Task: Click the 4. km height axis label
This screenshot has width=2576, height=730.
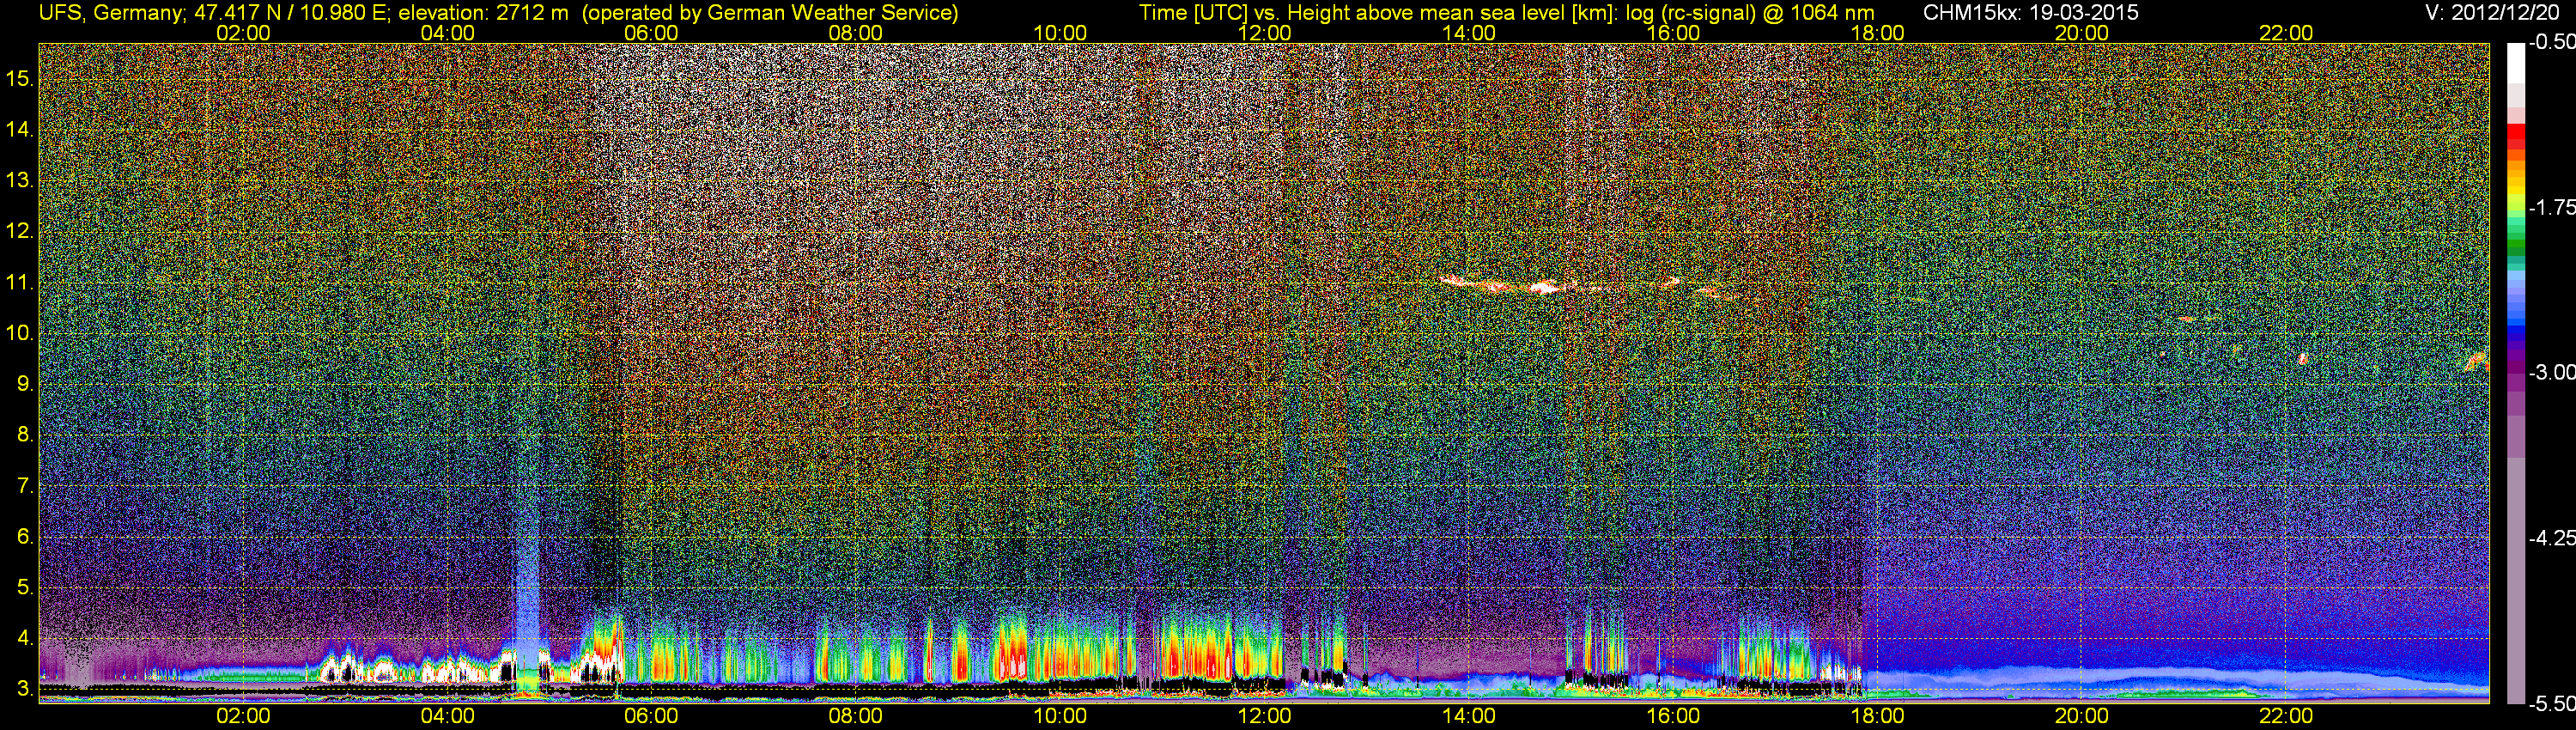Action: pyautogui.click(x=24, y=638)
